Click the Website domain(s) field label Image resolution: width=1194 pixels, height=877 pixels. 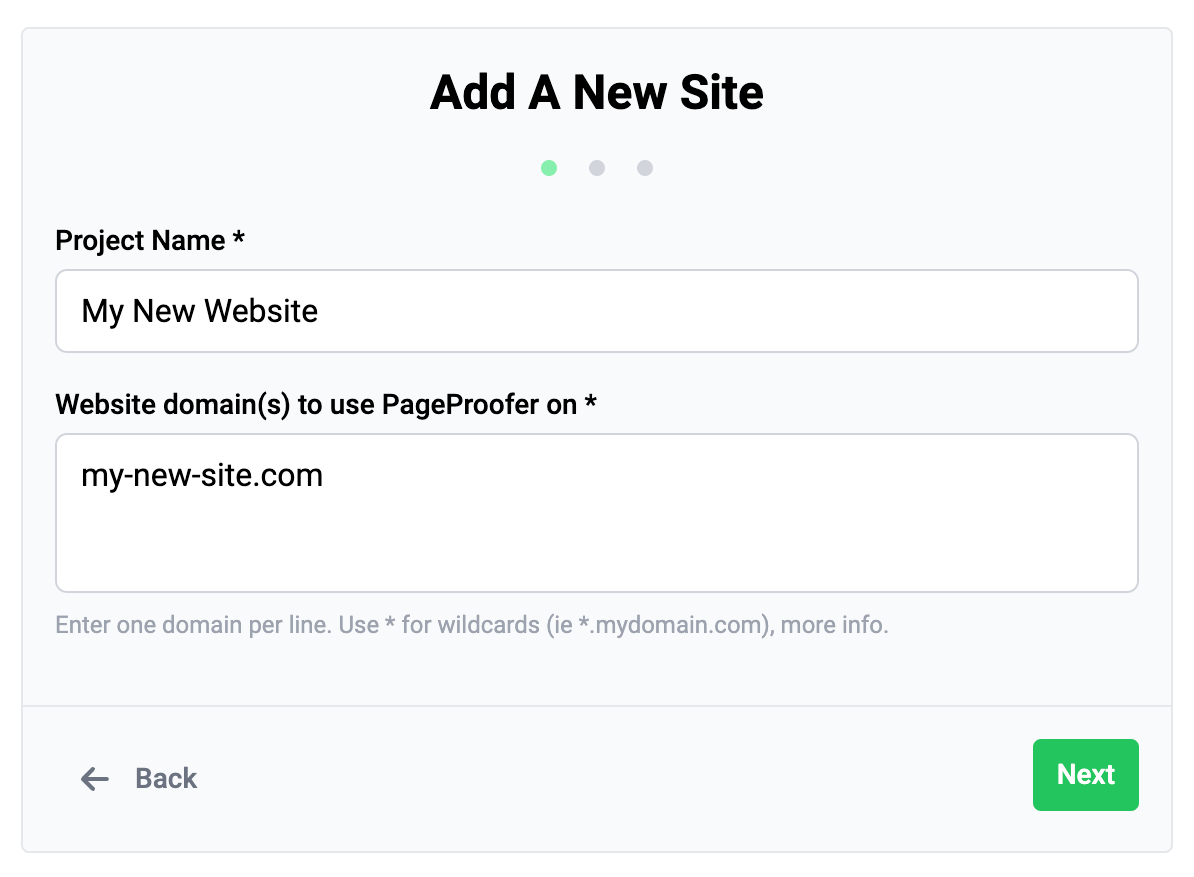pos(316,404)
